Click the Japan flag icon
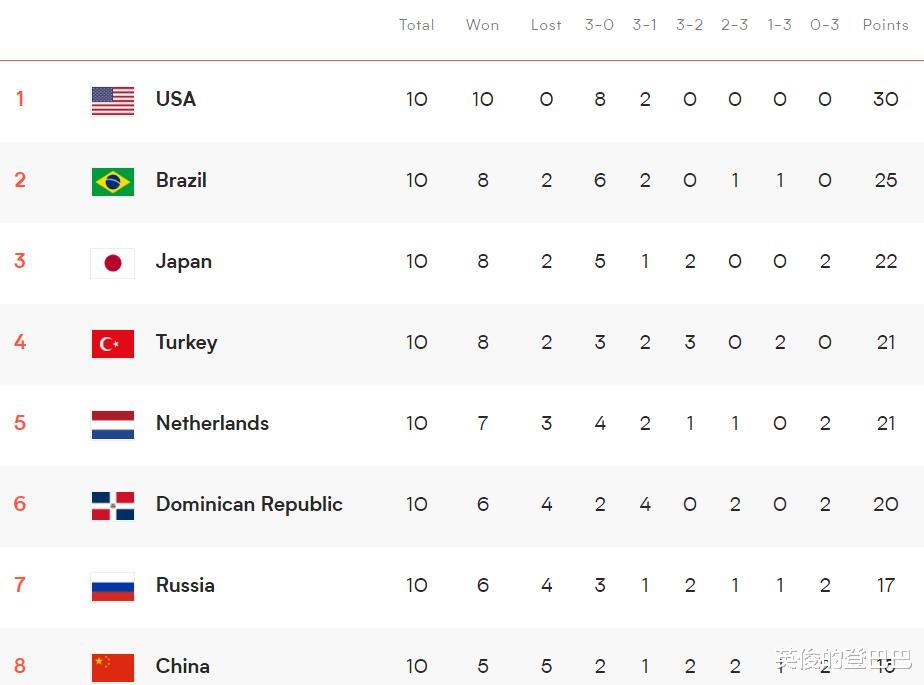 coord(113,263)
